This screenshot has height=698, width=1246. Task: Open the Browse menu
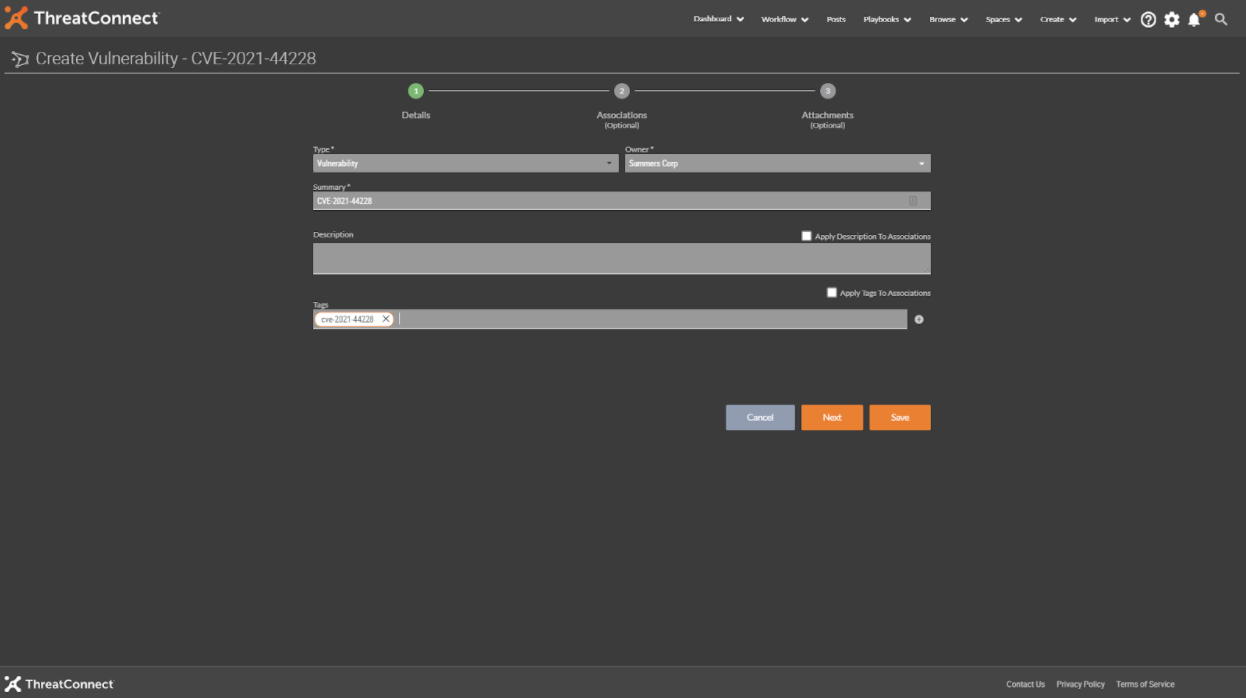[x=948, y=19]
